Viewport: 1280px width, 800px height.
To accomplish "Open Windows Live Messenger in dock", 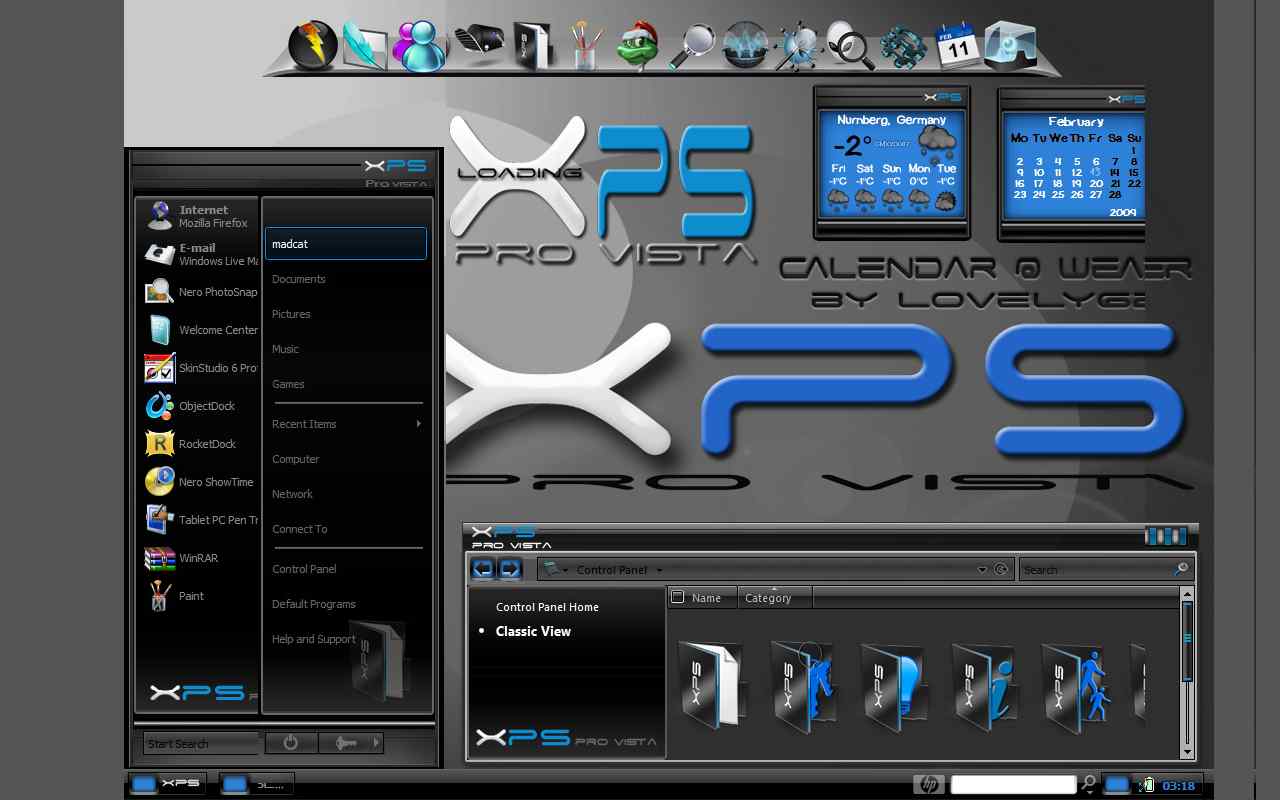I will 419,46.
